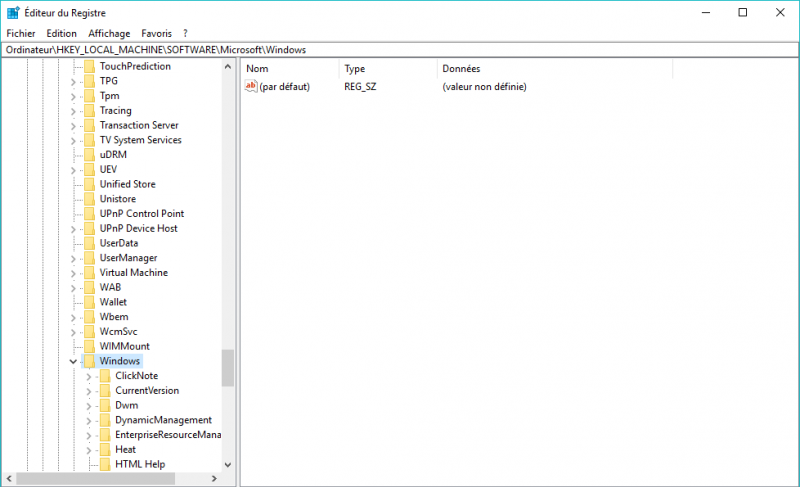Expand the CurrentVersion subkey
Image resolution: width=800 pixels, height=487 pixels.
pos(89,392)
